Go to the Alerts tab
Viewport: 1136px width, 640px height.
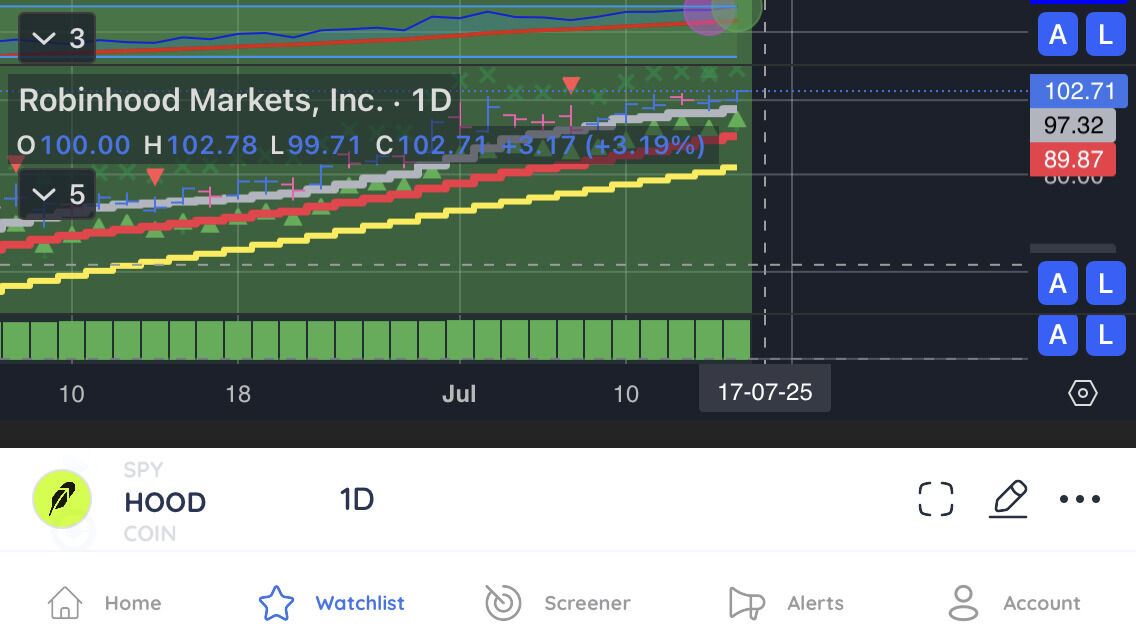pos(785,603)
